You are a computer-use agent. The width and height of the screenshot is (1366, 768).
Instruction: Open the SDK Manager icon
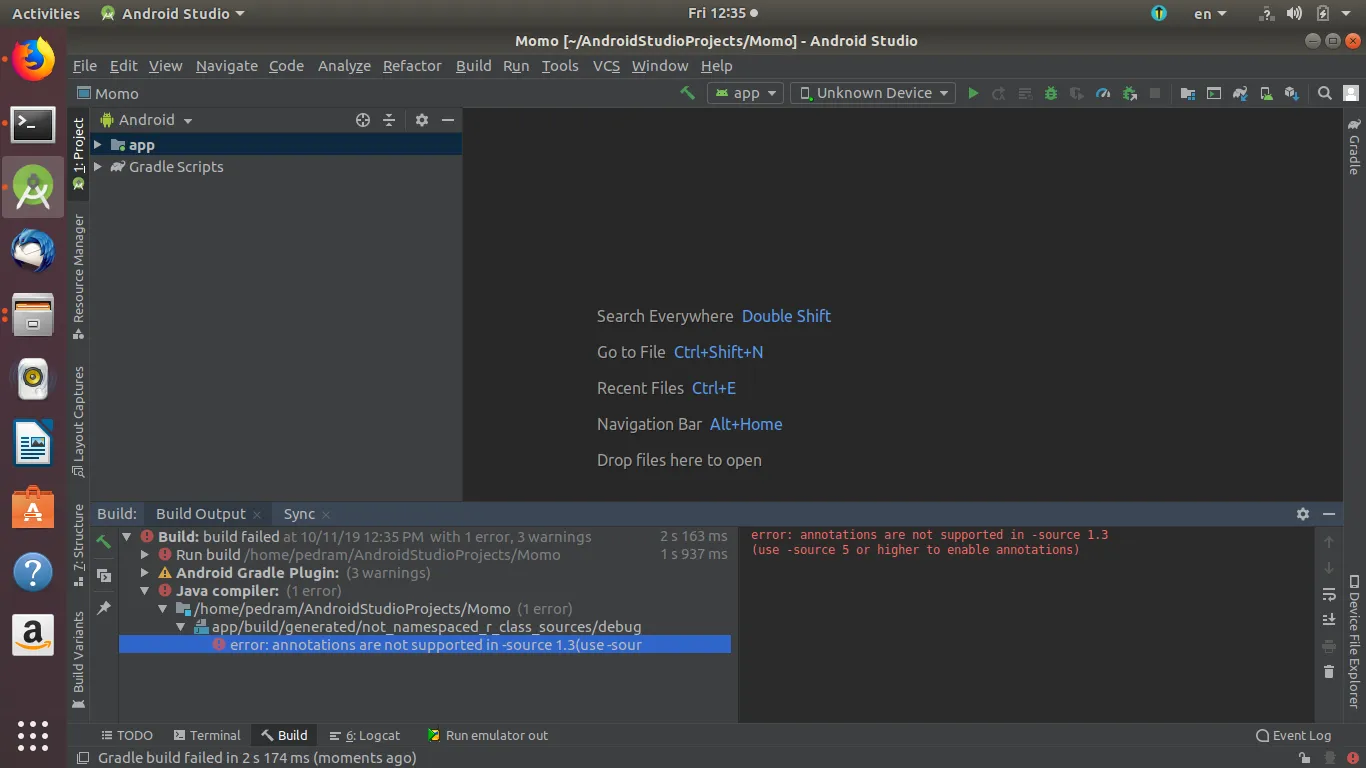click(1292, 93)
